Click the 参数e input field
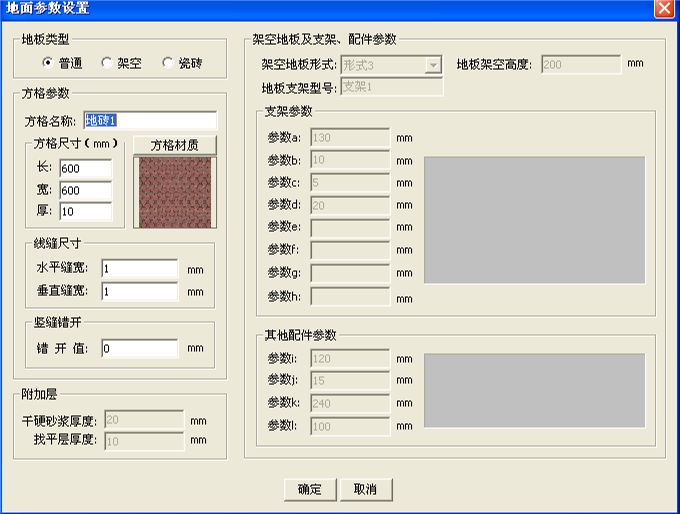The image size is (680, 514). (350, 227)
